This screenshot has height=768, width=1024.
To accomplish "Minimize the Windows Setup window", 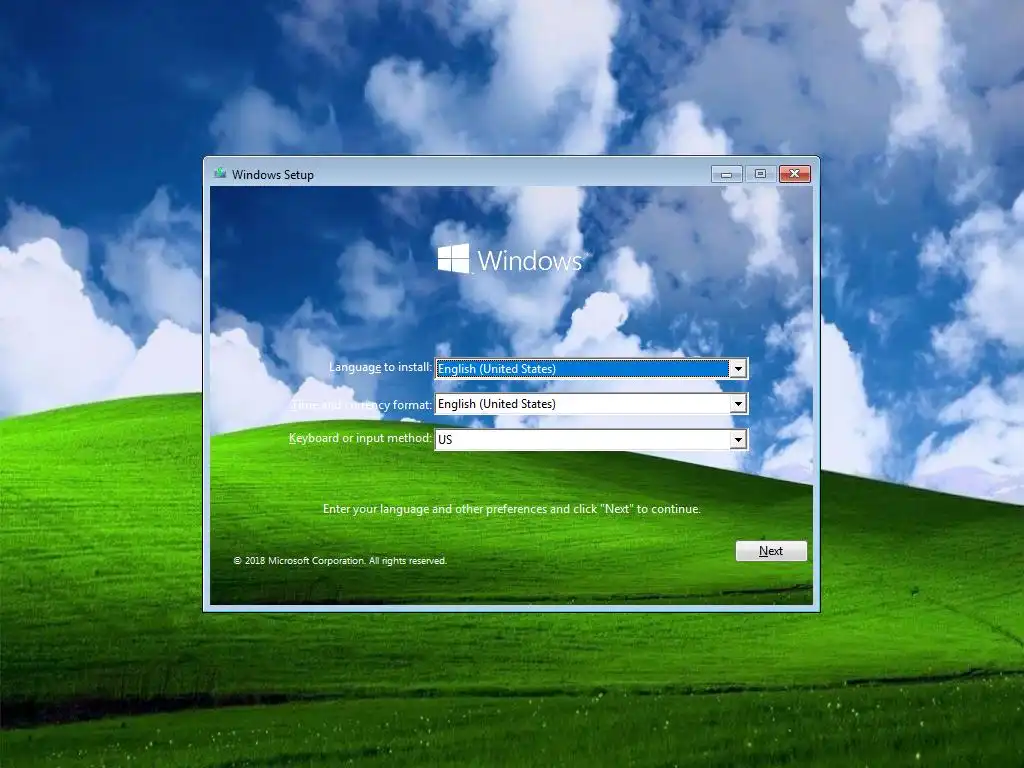I will click(x=726, y=174).
